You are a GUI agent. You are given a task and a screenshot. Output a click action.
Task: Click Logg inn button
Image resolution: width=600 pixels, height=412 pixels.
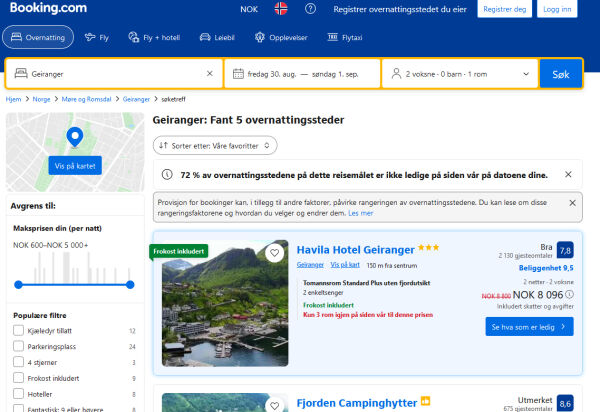(x=557, y=9)
